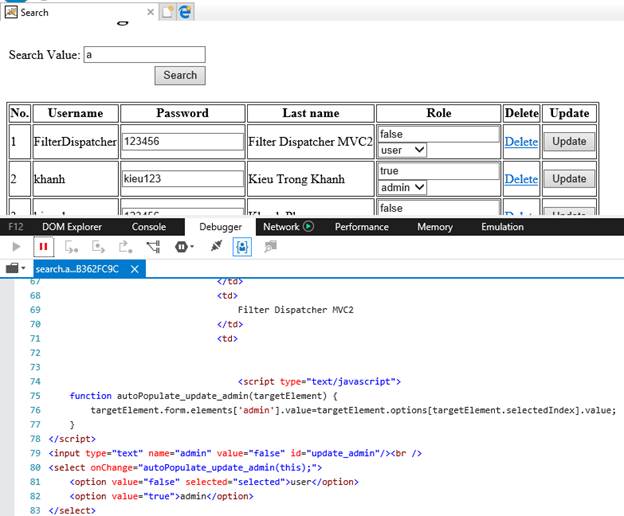Click the Last name column header

point(311,113)
